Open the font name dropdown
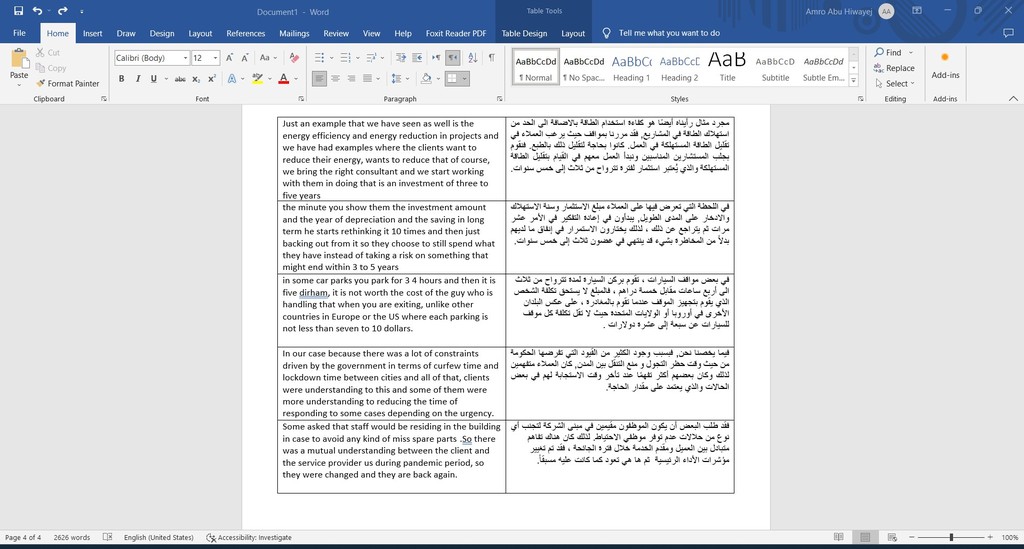This screenshot has height=549, width=1024. click(x=185, y=58)
